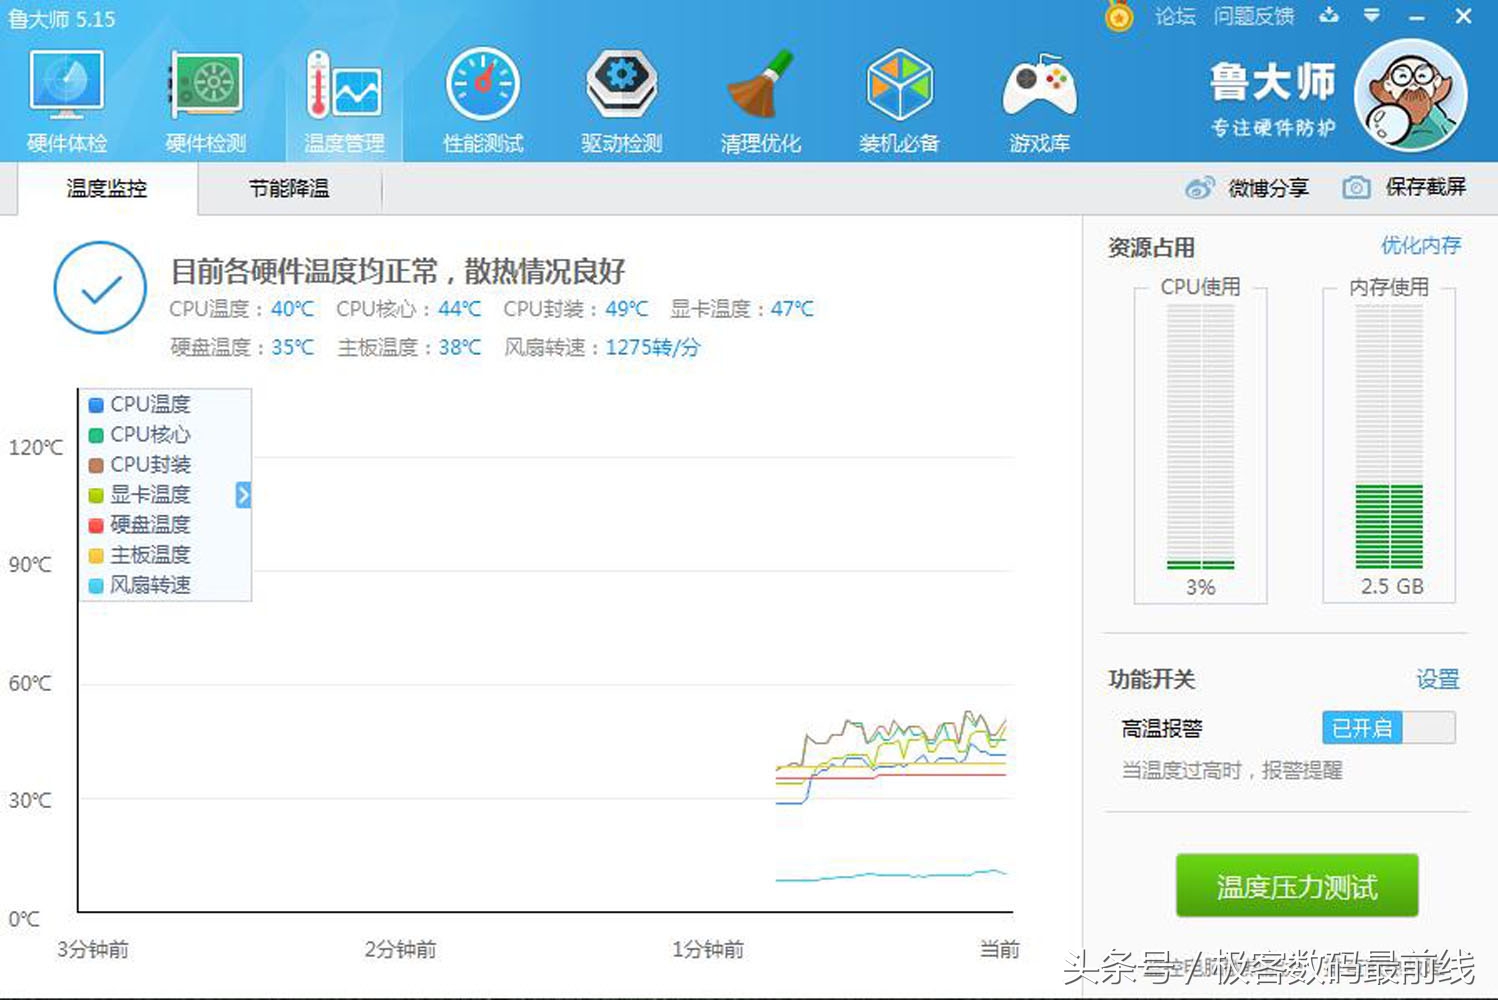Open the 硬件体检 panel
Image resolution: width=1498 pixels, height=1000 pixels.
click(65, 97)
